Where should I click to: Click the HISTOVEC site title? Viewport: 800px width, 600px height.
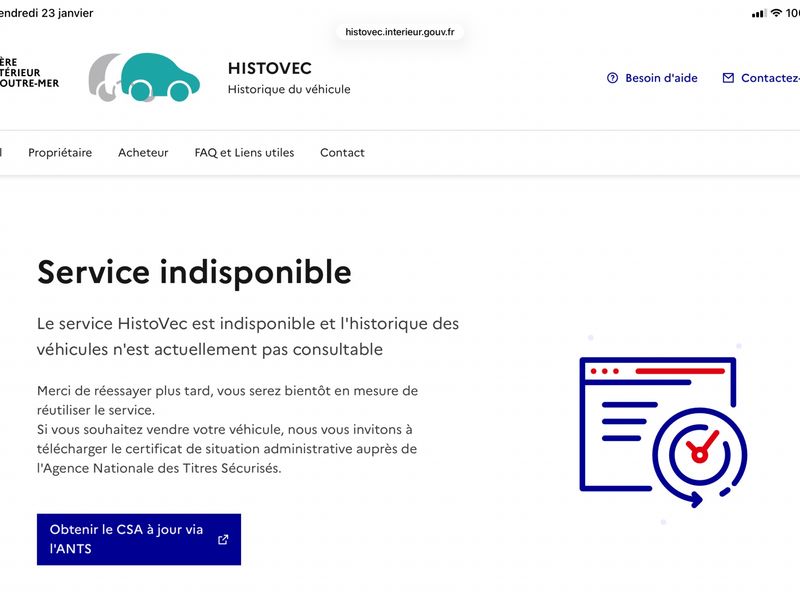(x=269, y=68)
